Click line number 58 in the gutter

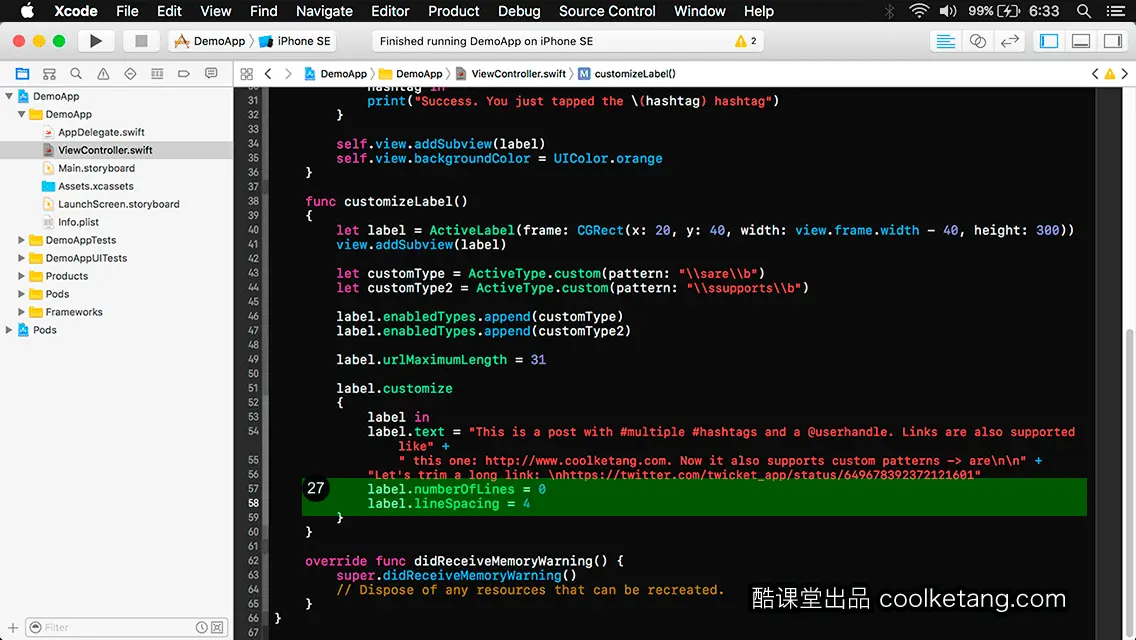pos(253,503)
